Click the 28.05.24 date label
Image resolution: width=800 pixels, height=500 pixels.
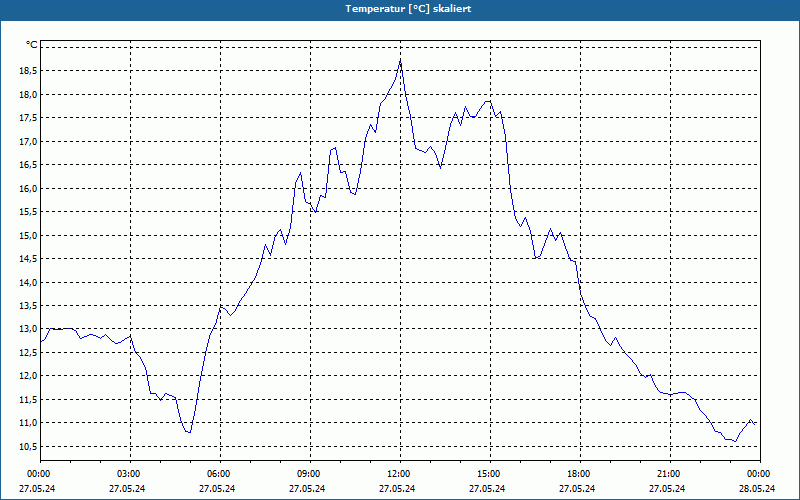pyautogui.click(x=757, y=488)
